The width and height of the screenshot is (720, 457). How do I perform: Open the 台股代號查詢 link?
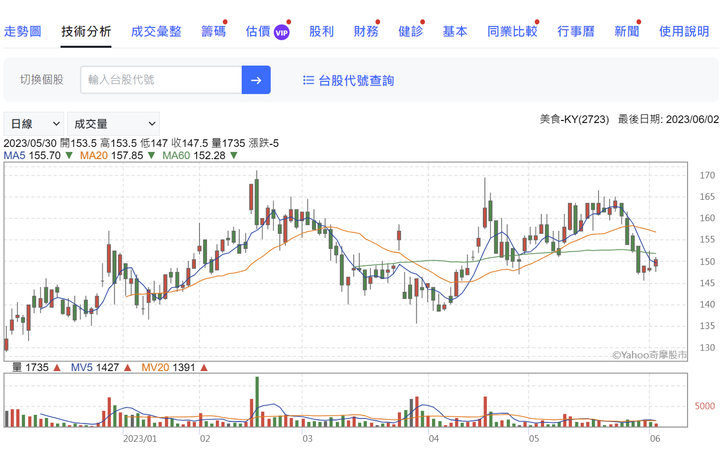point(356,81)
